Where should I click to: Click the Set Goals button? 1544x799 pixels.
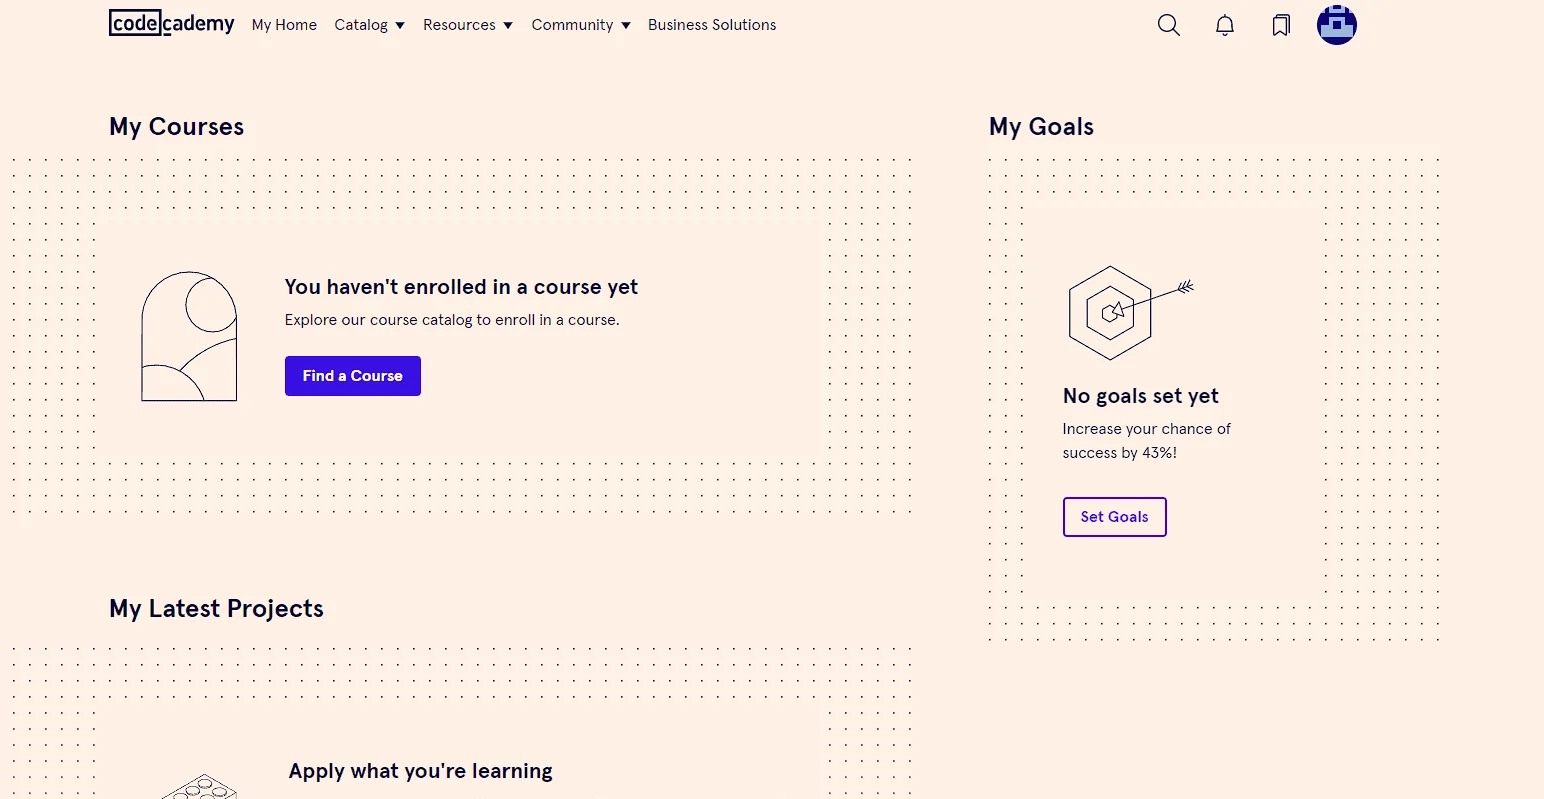click(x=1114, y=517)
